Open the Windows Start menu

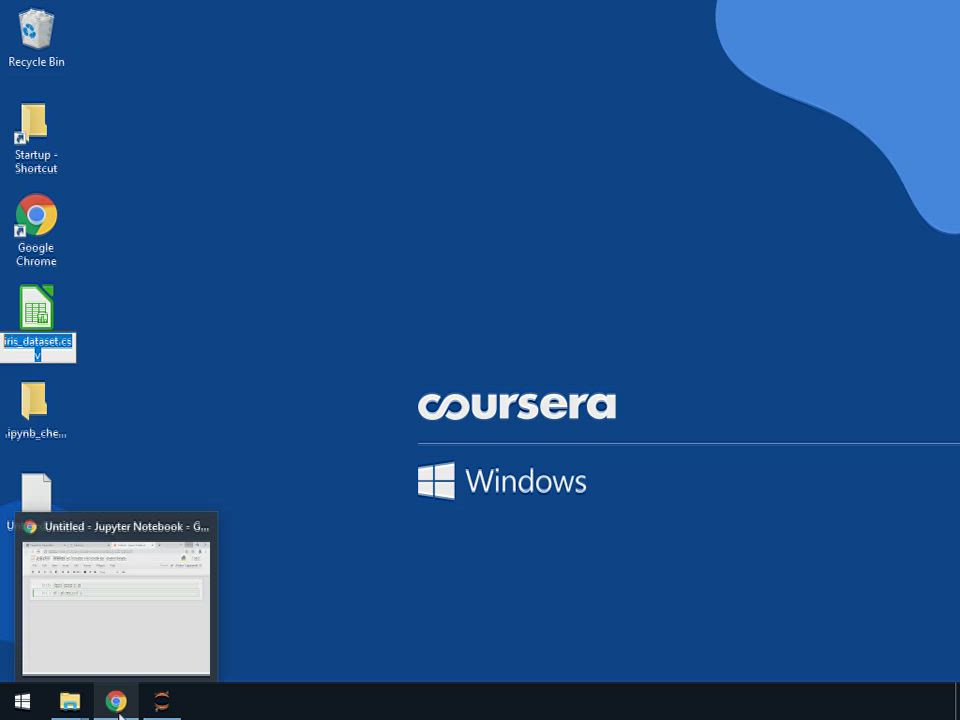[23, 701]
